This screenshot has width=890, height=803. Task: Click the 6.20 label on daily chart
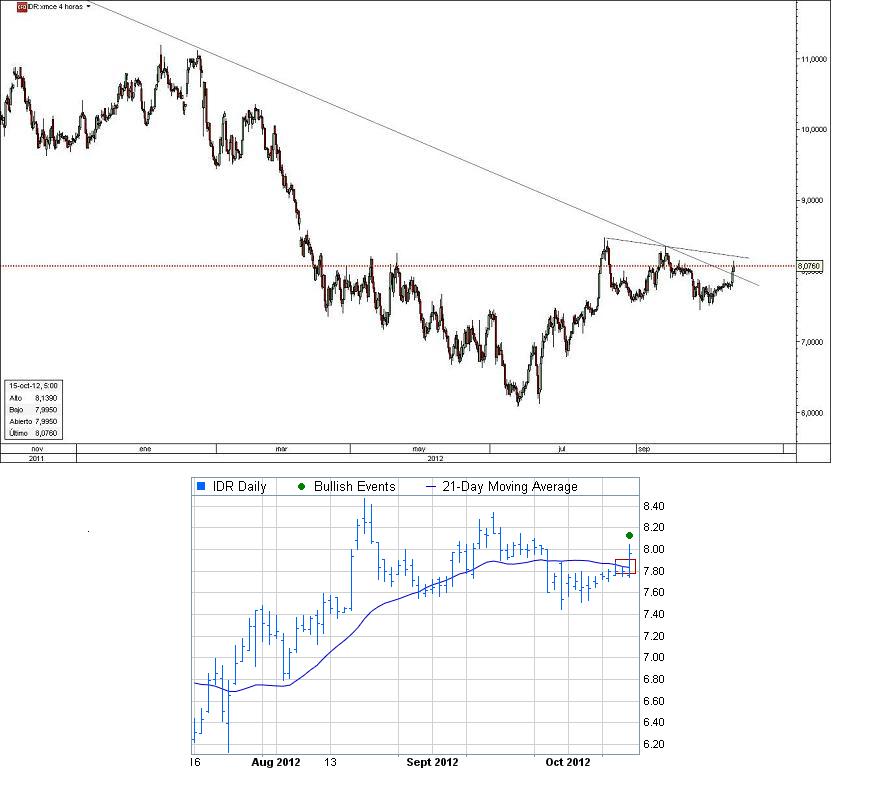(x=653, y=744)
